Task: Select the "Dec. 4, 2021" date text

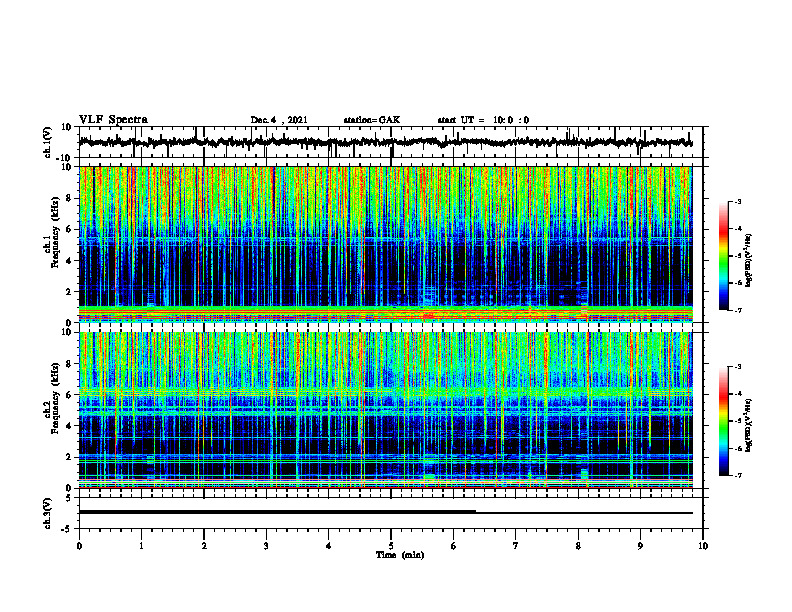Action: point(279,120)
